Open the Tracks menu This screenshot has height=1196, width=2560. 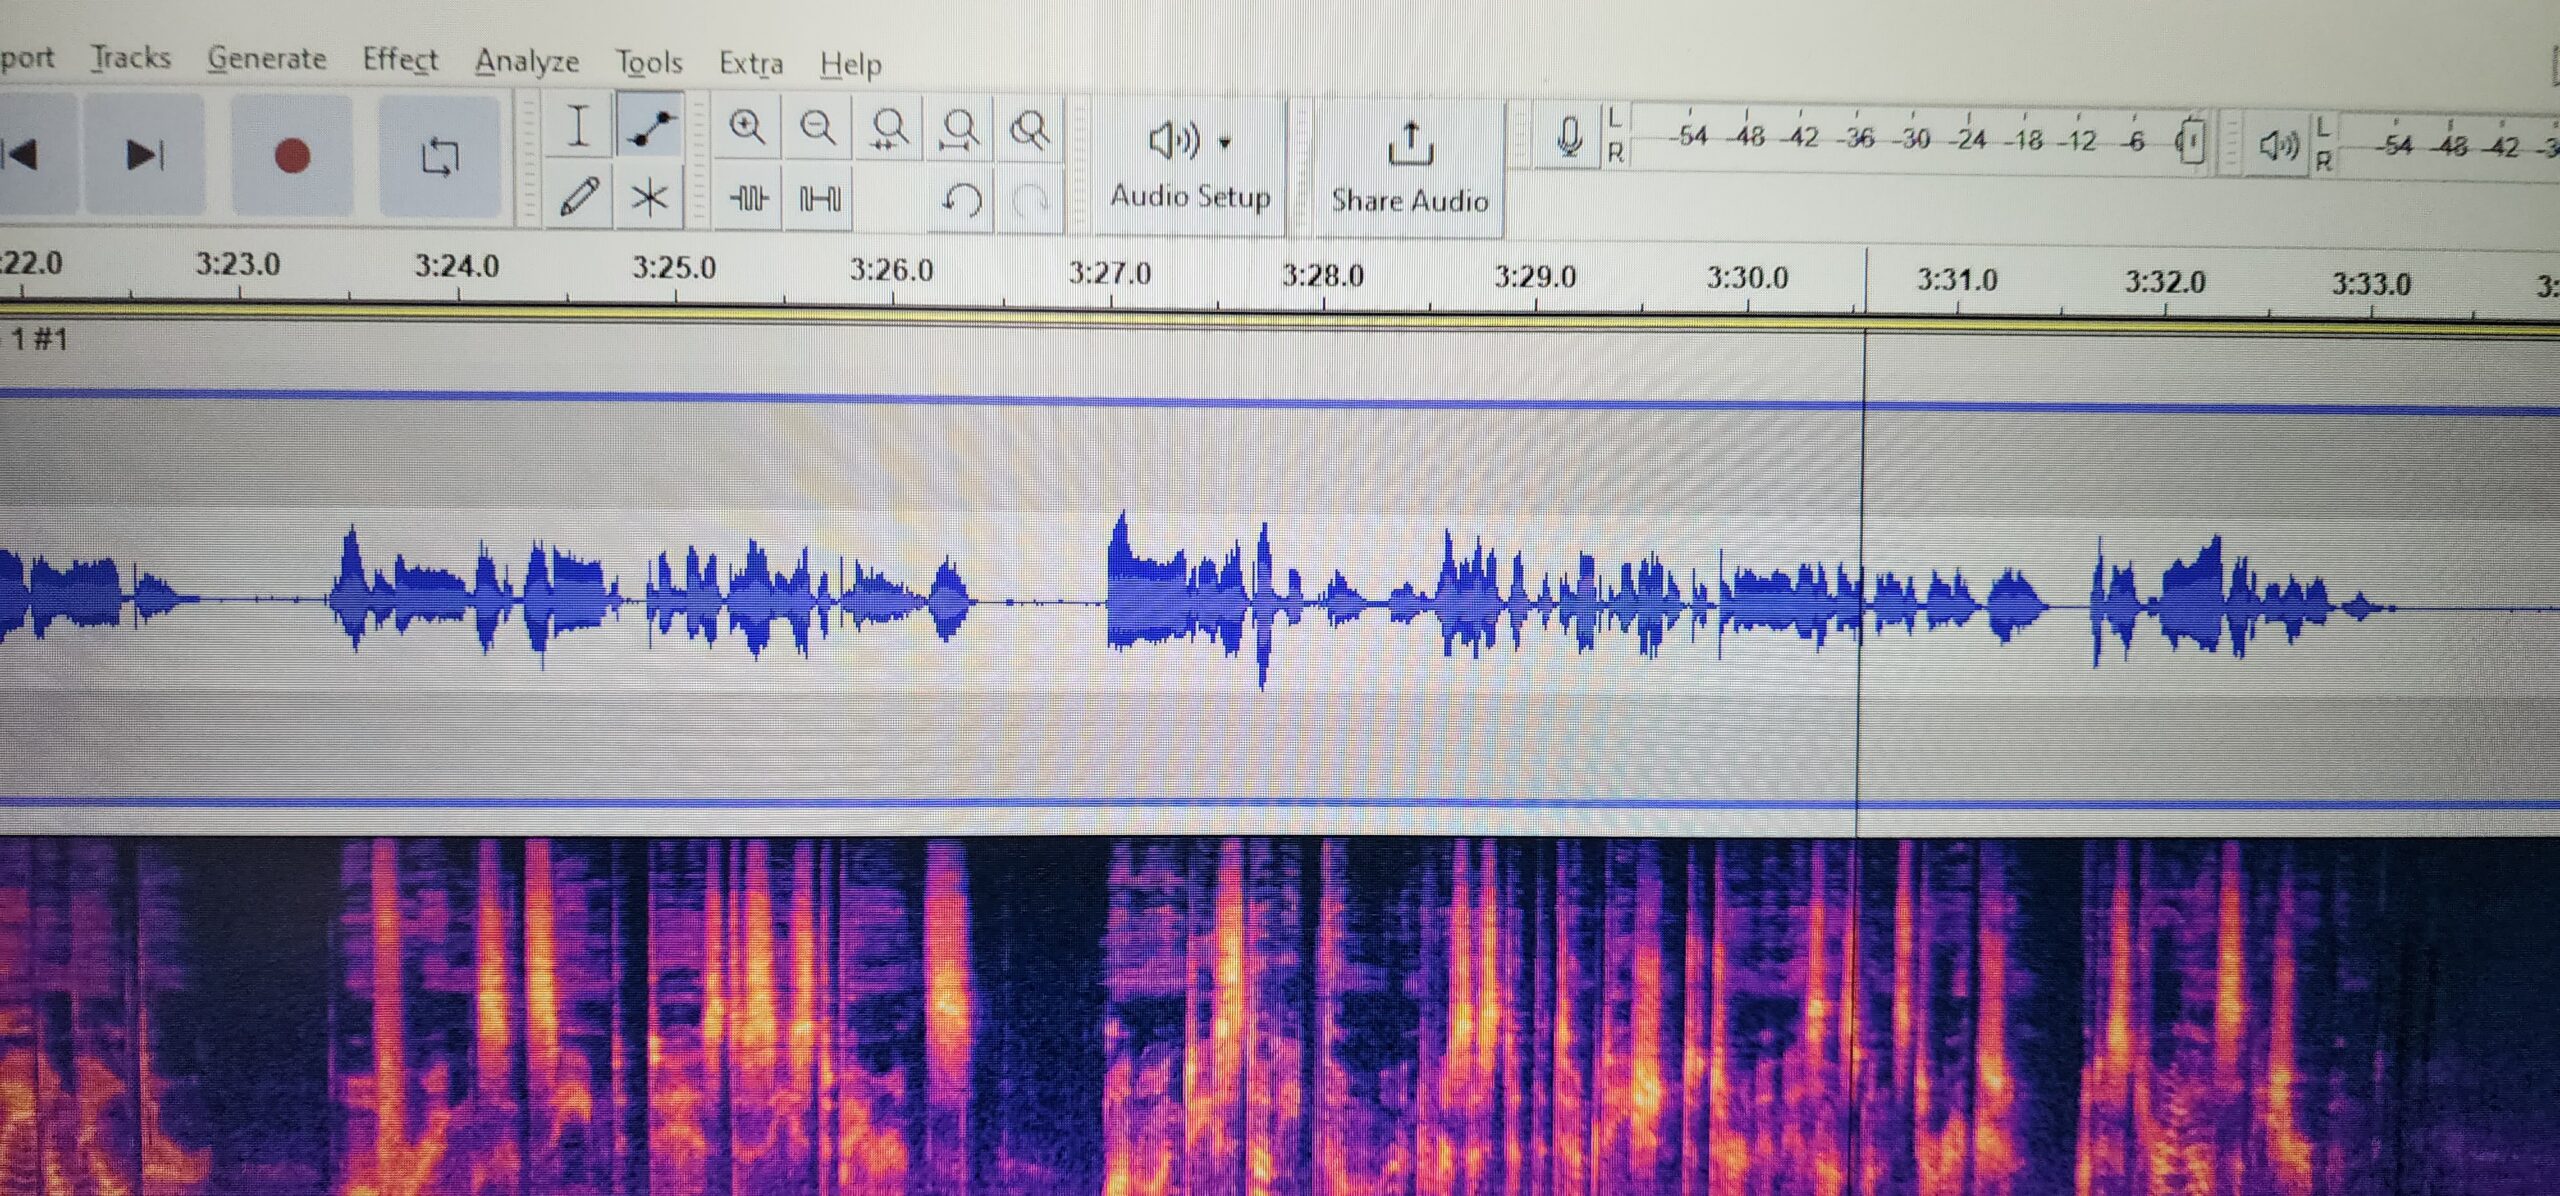coord(131,58)
